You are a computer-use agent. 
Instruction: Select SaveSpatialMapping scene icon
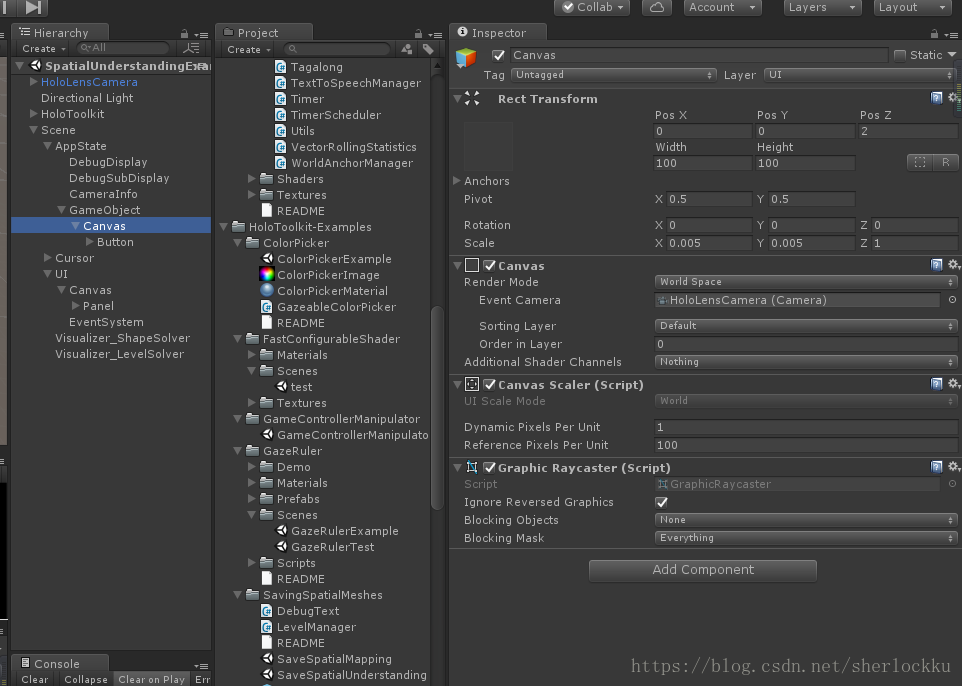(x=267, y=658)
